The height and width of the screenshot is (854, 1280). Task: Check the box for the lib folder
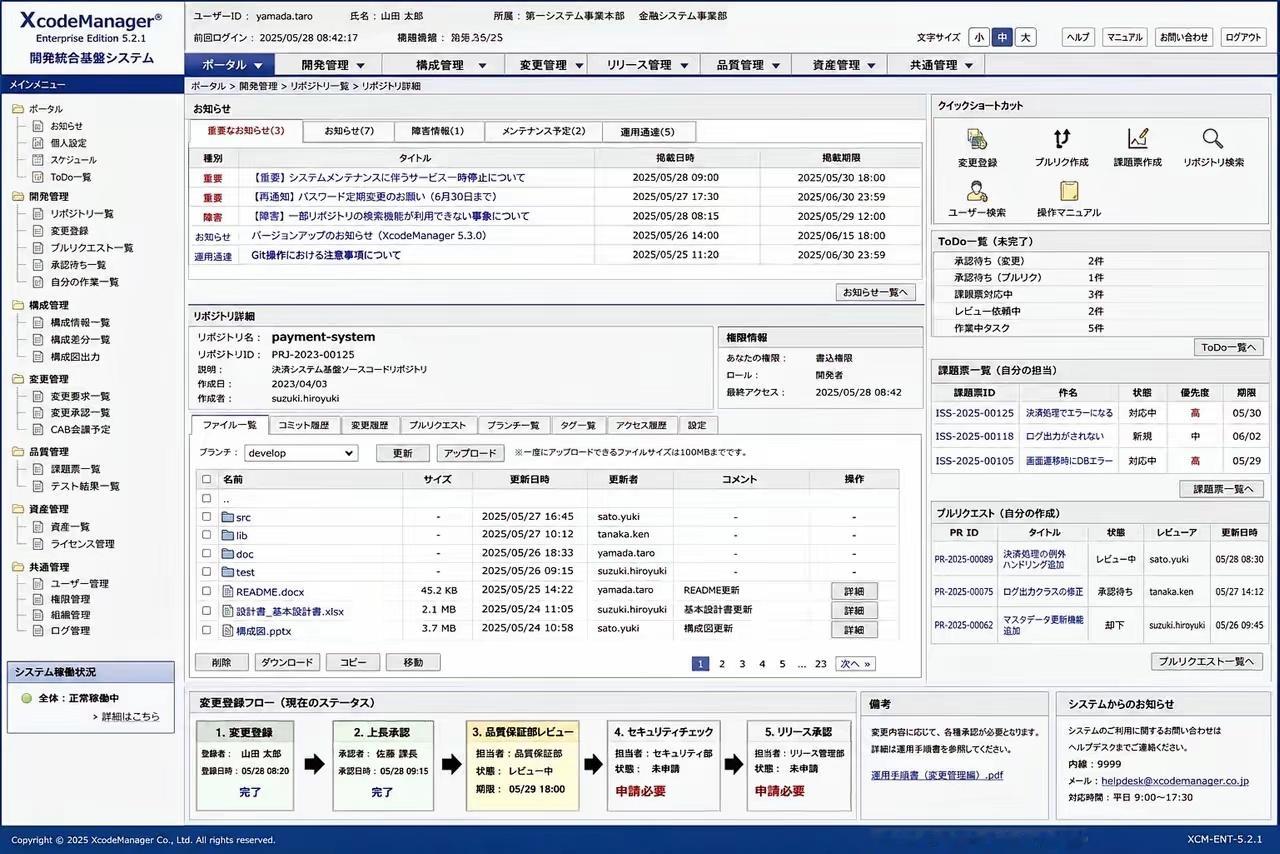pos(207,535)
